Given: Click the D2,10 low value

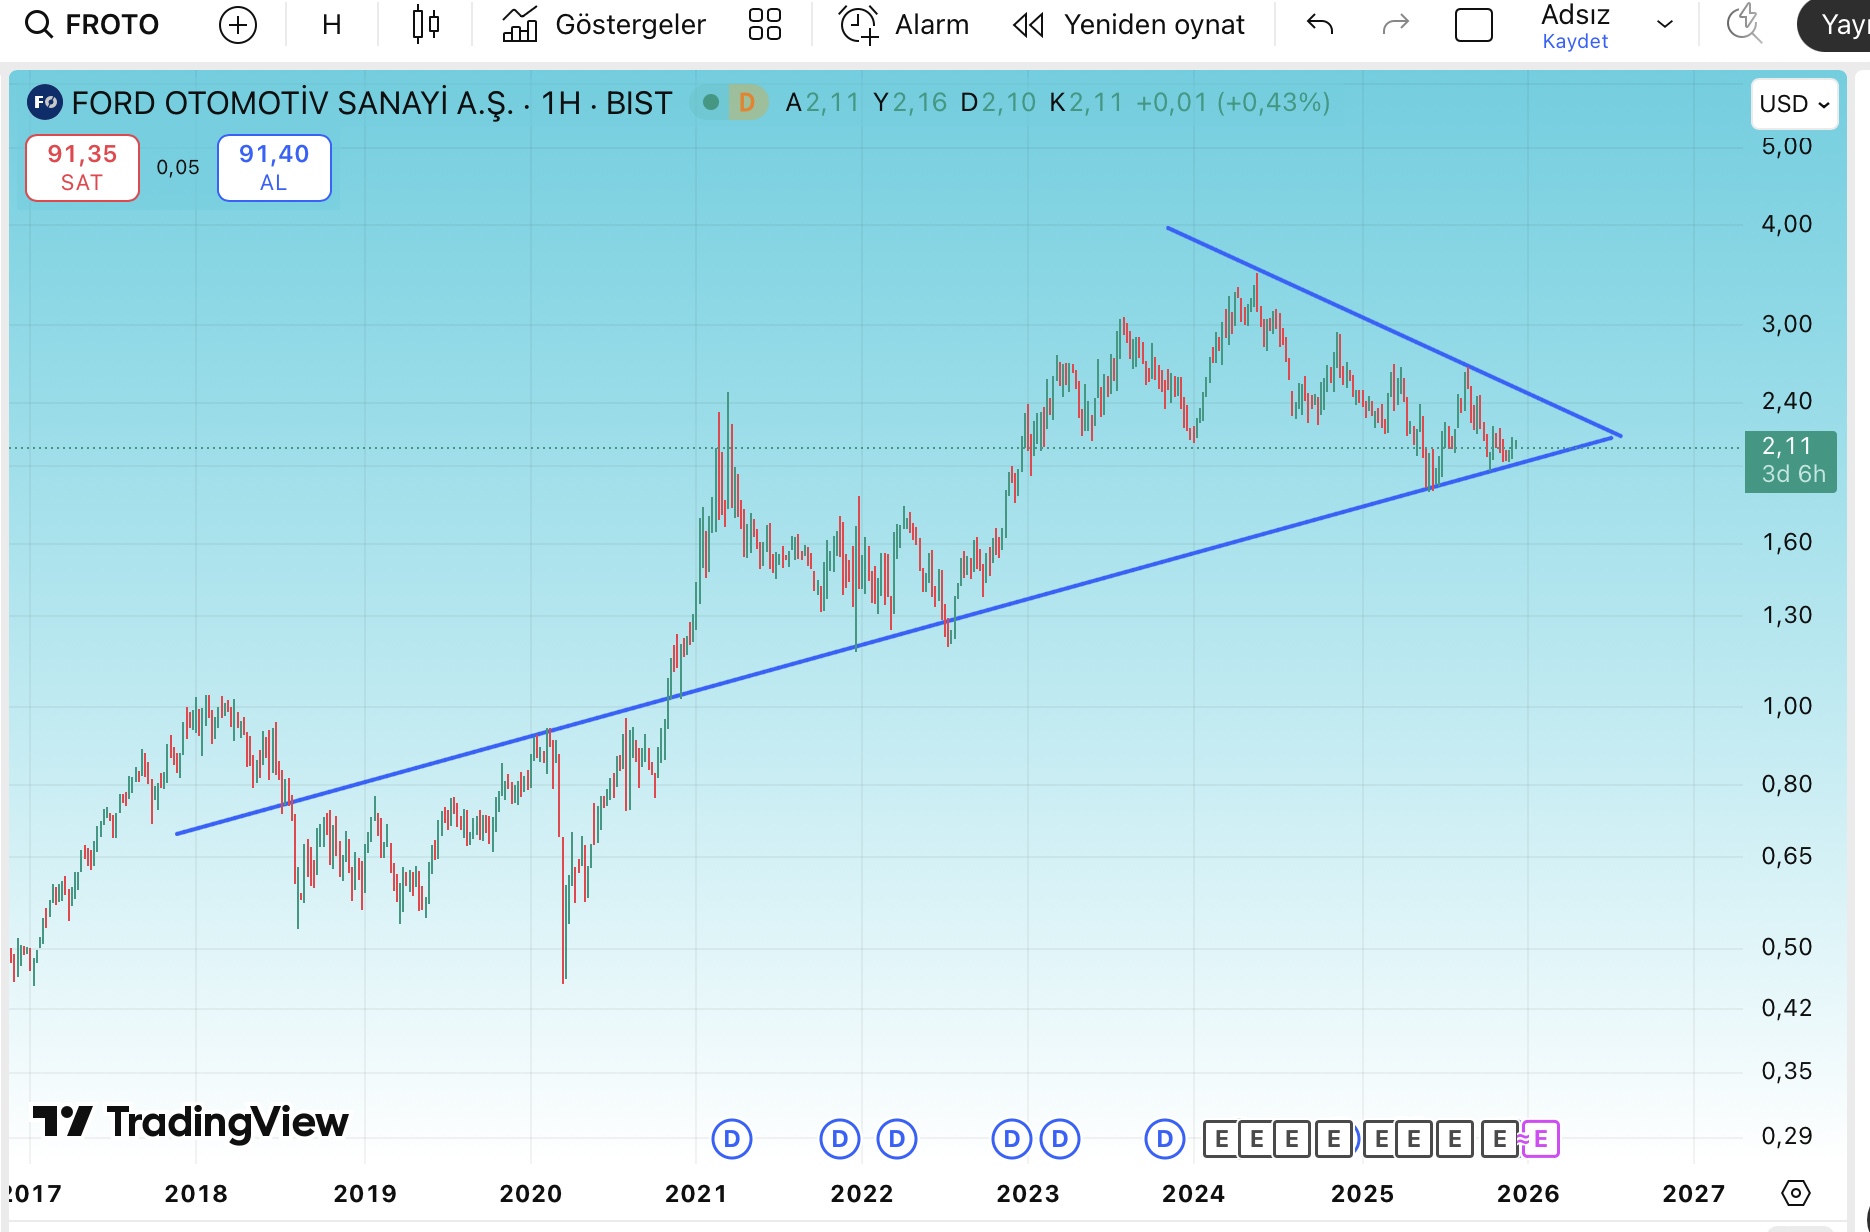Looking at the screenshot, I should pos(998,103).
